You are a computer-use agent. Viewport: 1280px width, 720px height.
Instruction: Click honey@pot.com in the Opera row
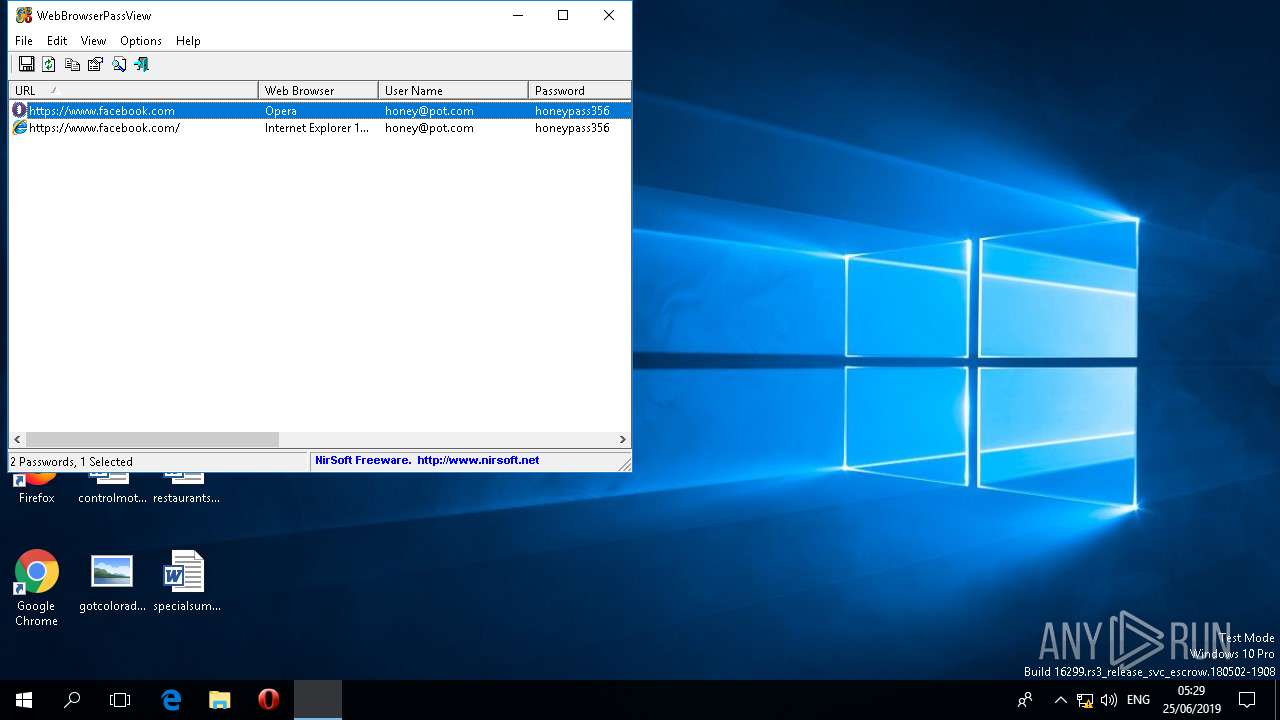[x=429, y=111]
